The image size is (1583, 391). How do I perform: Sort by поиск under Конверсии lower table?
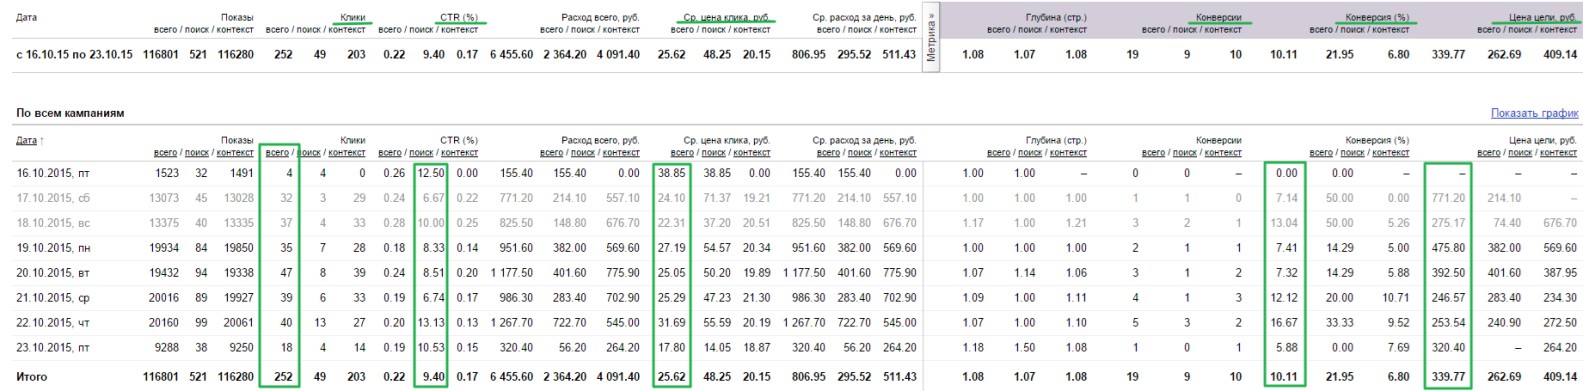pyautogui.click(x=1185, y=153)
